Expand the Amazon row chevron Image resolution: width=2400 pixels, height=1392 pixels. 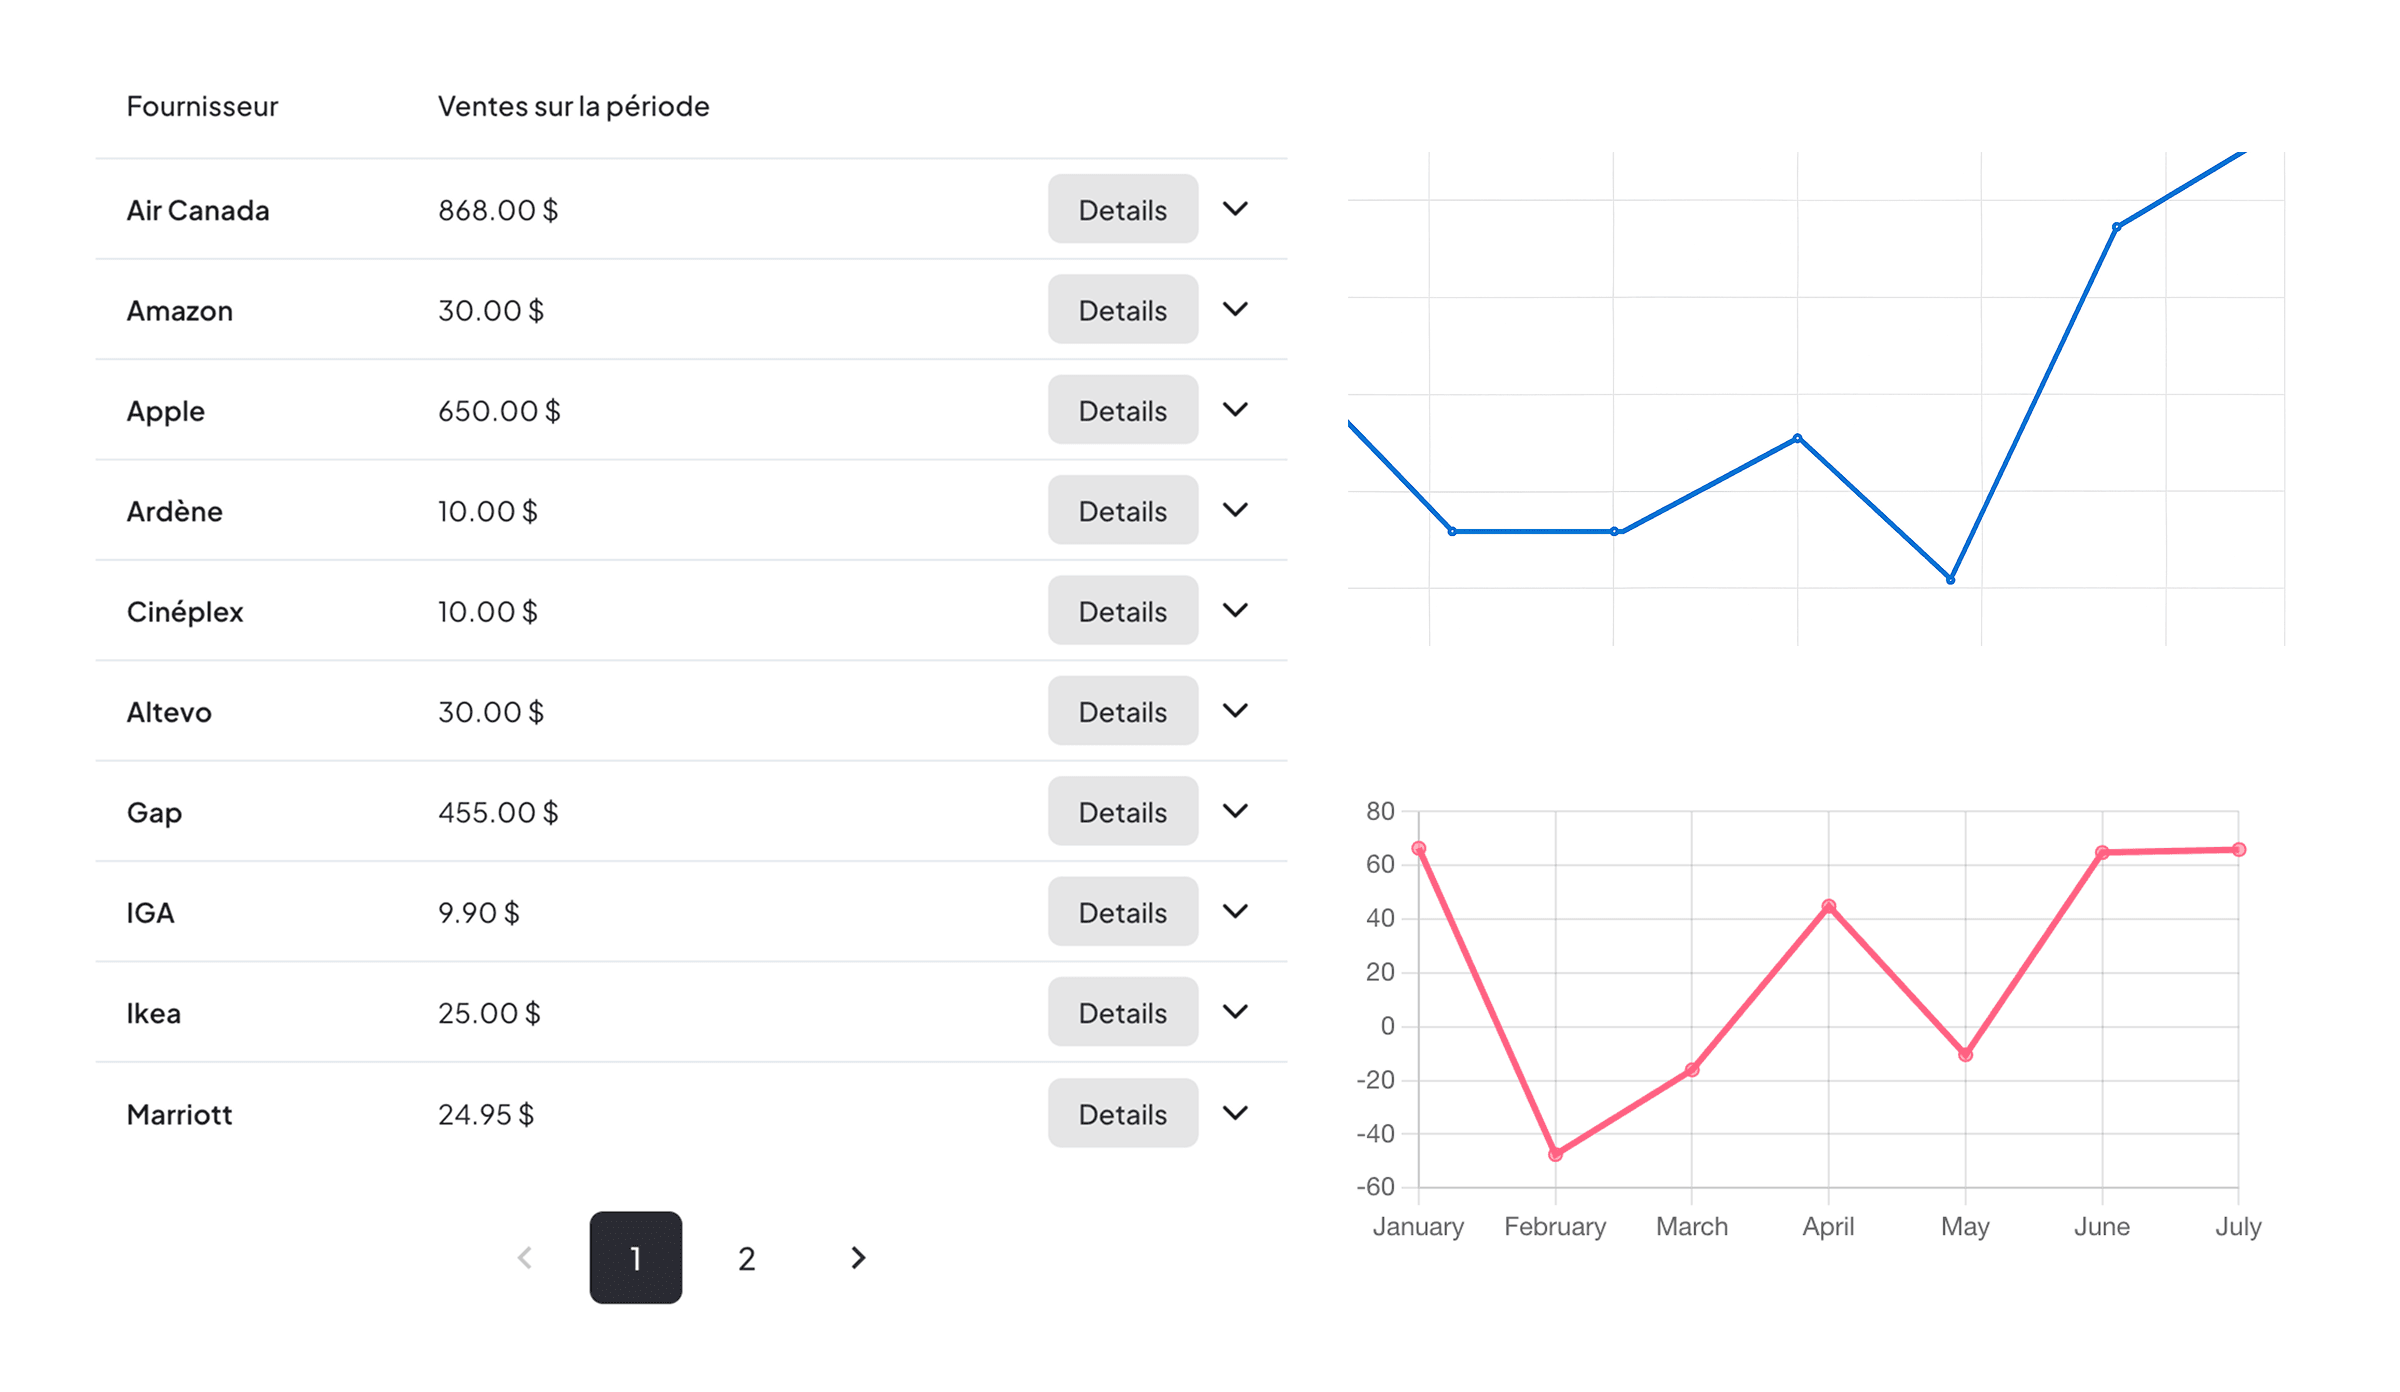coord(1236,309)
